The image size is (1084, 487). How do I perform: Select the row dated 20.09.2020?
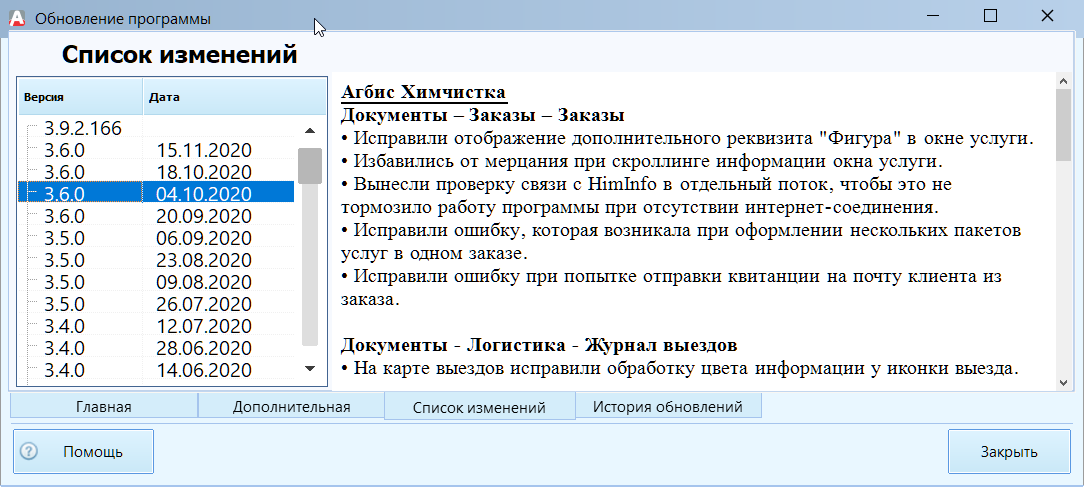point(156,216)
